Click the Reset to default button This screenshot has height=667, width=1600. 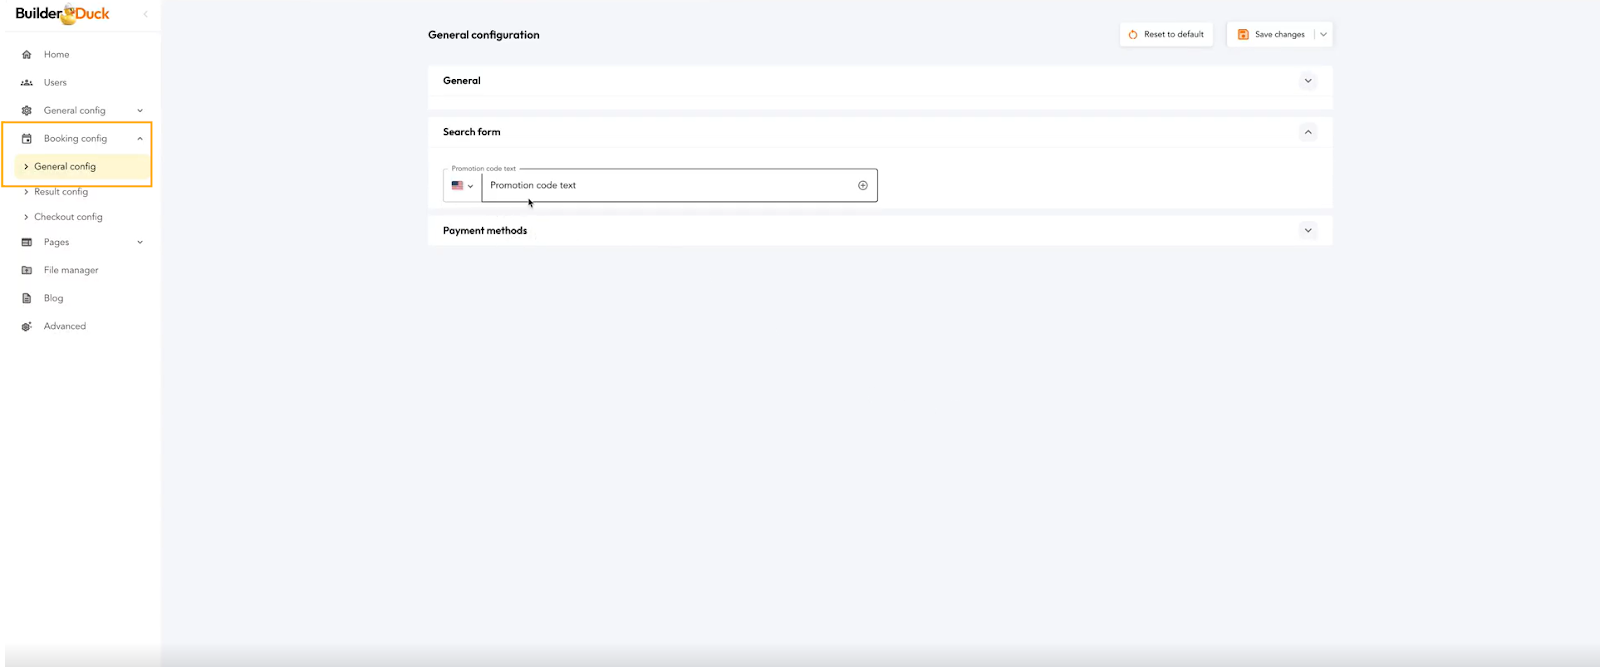click(x=1166, y=34)
